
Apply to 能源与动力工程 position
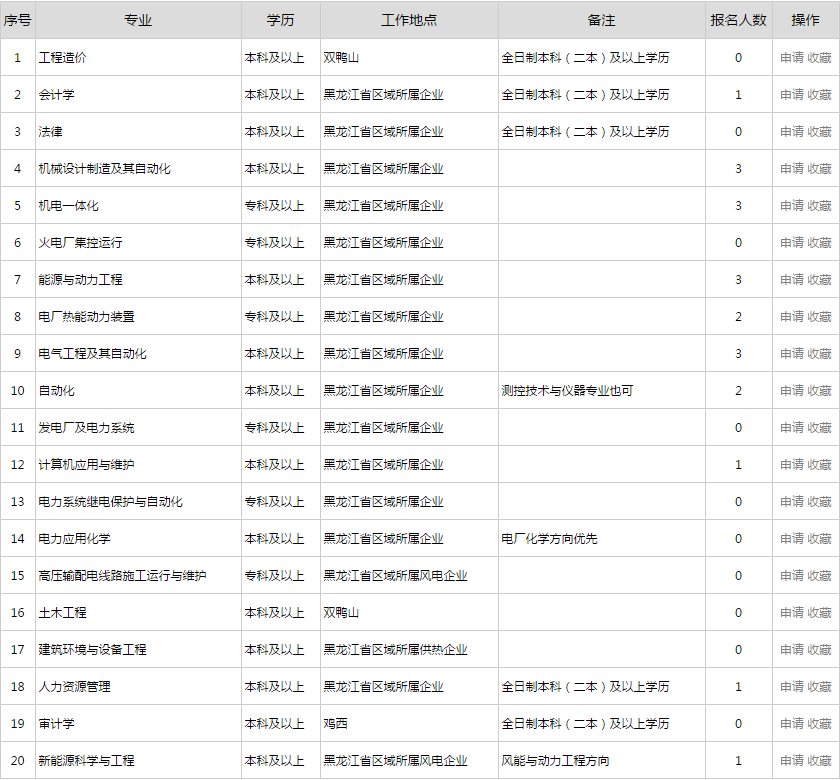click(x=792, y=280)
